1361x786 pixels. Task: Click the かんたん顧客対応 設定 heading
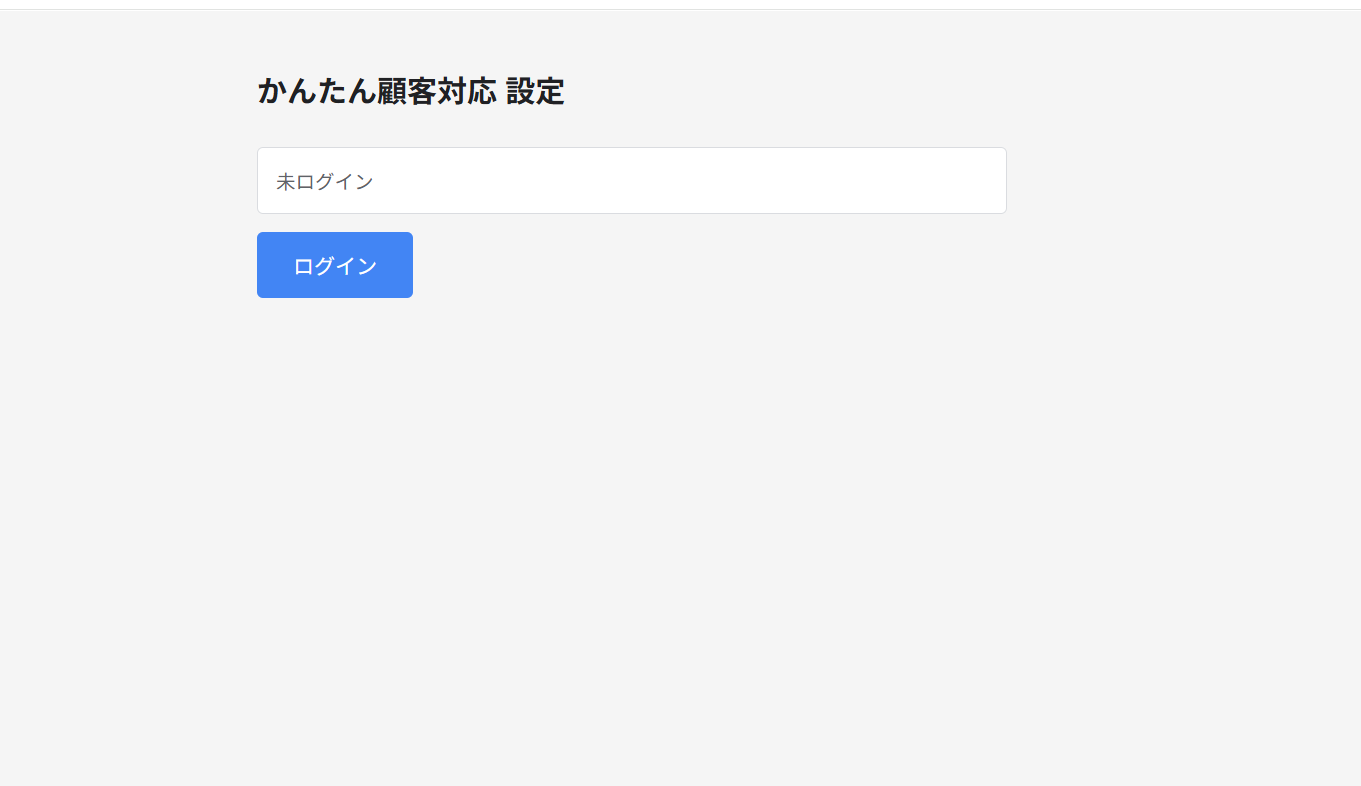point(410,91)
